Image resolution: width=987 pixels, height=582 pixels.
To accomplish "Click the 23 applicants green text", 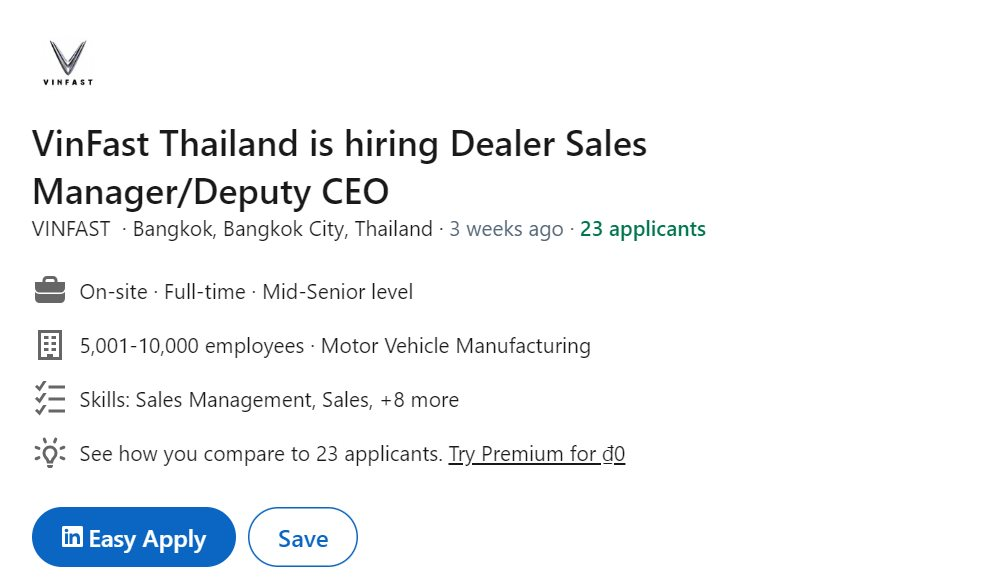I will (642, 229).
